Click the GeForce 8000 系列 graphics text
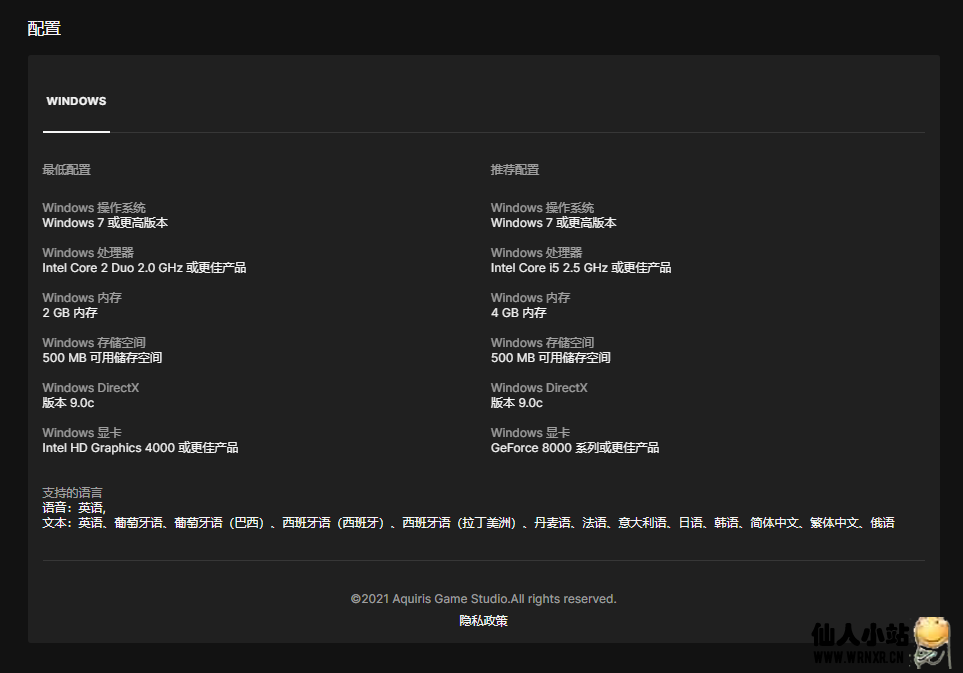 click(574, 448)
